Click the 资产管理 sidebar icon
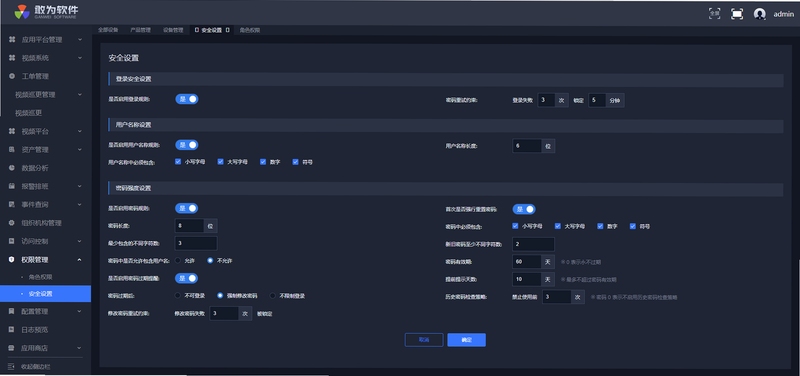800x376 pixels. [x=12, y=149]
